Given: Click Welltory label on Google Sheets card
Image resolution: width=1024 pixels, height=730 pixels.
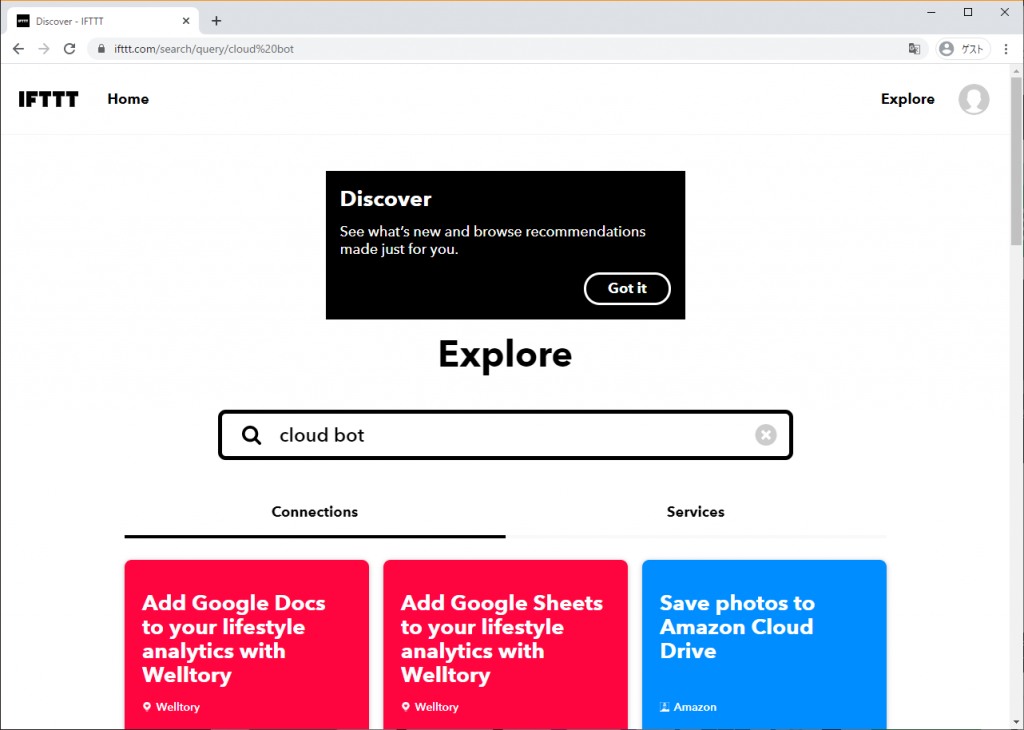Looking at the screenshot, I should point(430,707).
